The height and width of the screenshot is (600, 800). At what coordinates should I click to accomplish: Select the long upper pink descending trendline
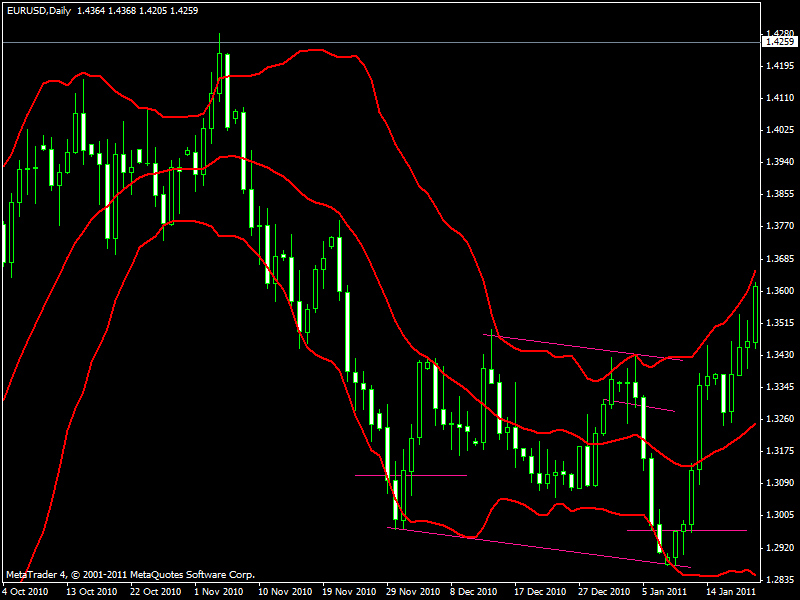coord(583,347)
